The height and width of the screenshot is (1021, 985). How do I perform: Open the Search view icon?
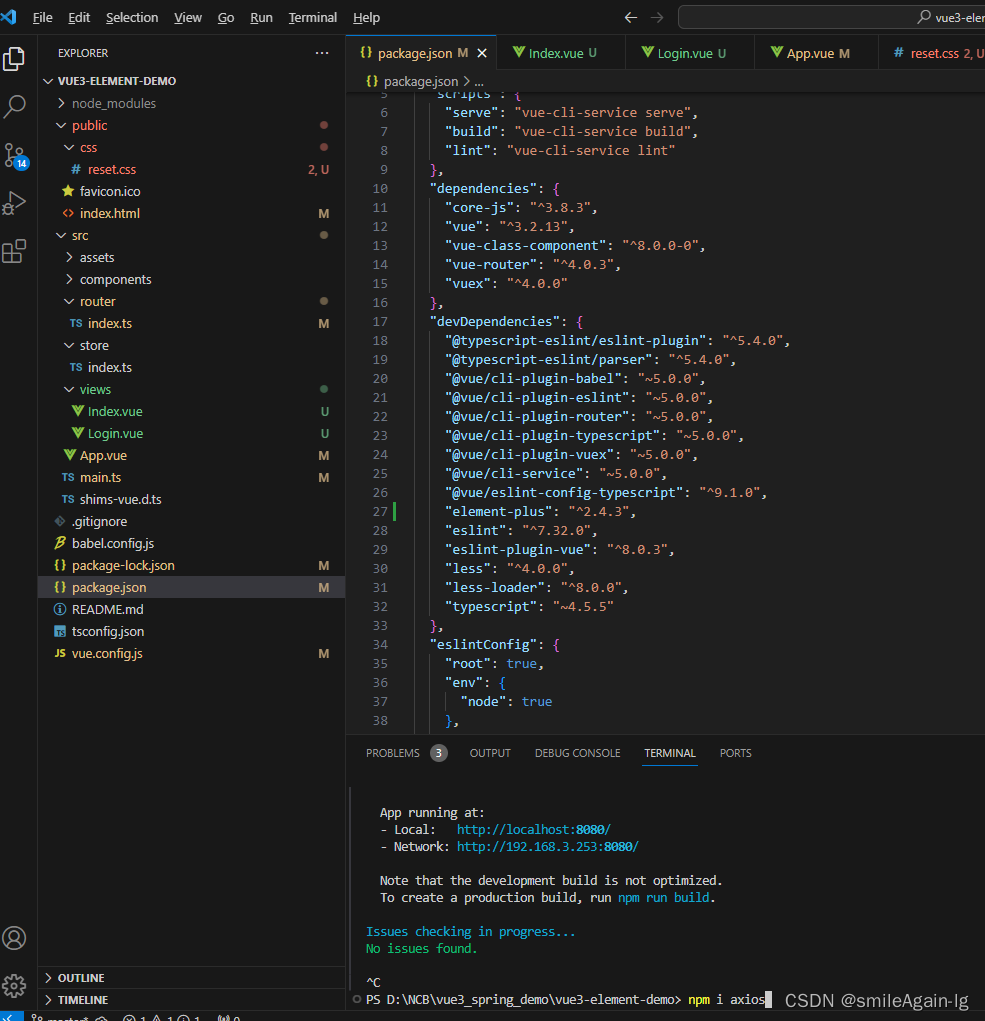click(15, 106)
